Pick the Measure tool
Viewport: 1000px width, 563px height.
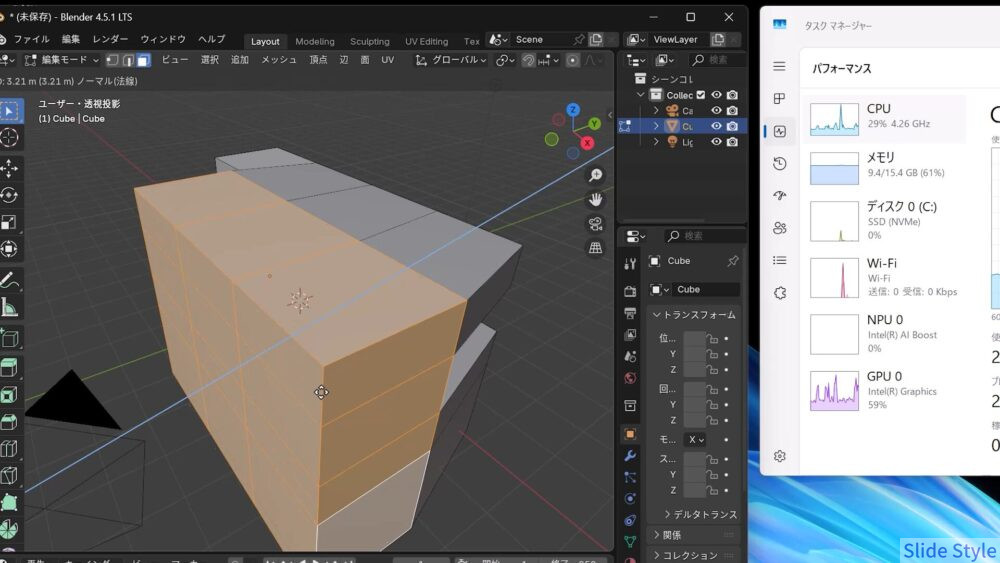[9, 307]
